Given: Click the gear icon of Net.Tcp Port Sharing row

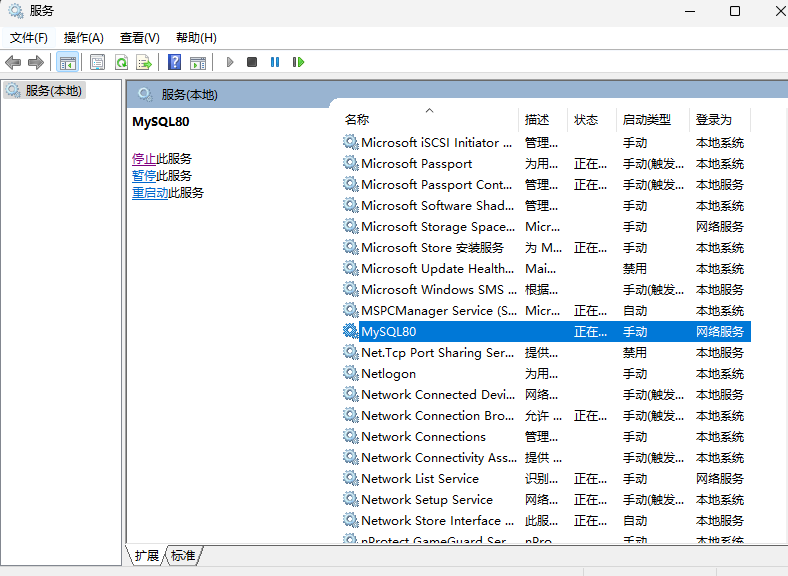Looking at the screenshot, I should [350, 352].
